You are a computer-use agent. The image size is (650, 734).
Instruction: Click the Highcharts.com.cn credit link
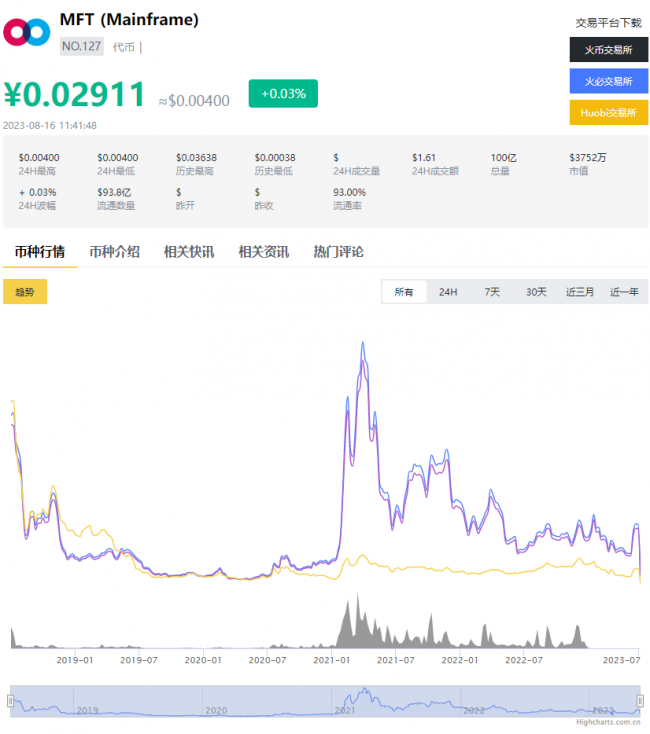click(608, 722)
